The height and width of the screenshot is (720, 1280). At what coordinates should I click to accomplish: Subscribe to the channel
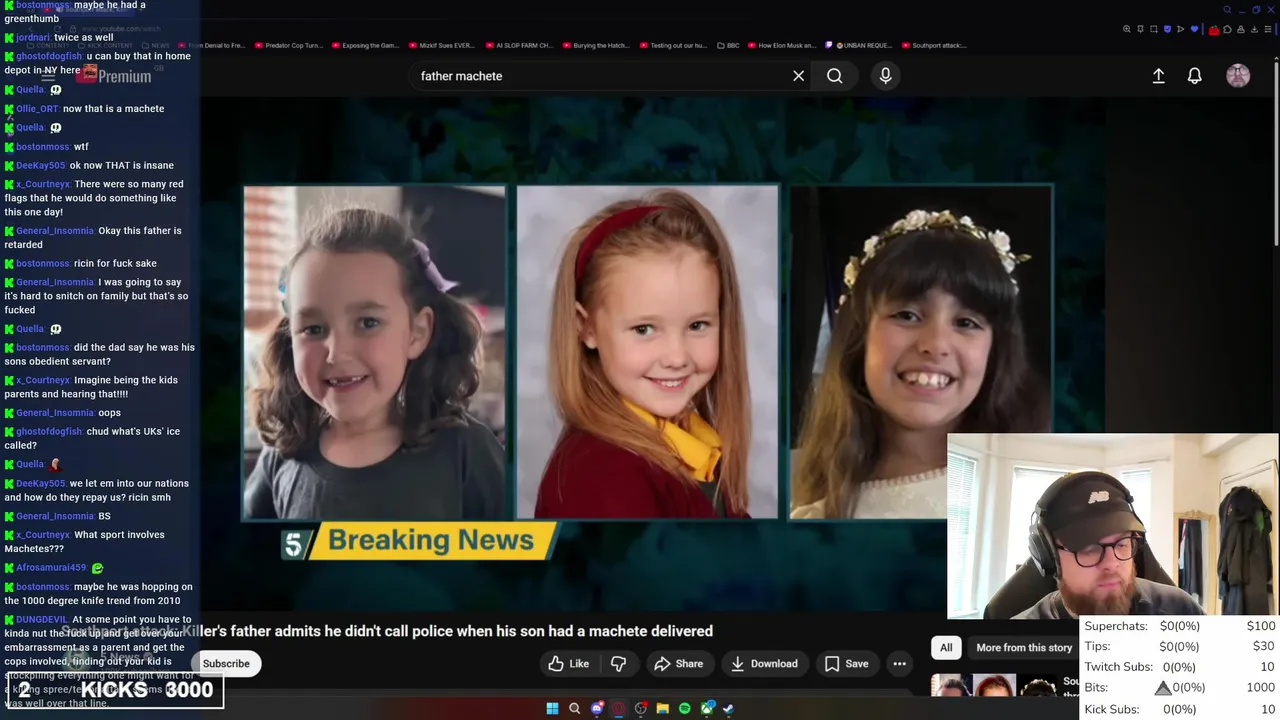226,663
